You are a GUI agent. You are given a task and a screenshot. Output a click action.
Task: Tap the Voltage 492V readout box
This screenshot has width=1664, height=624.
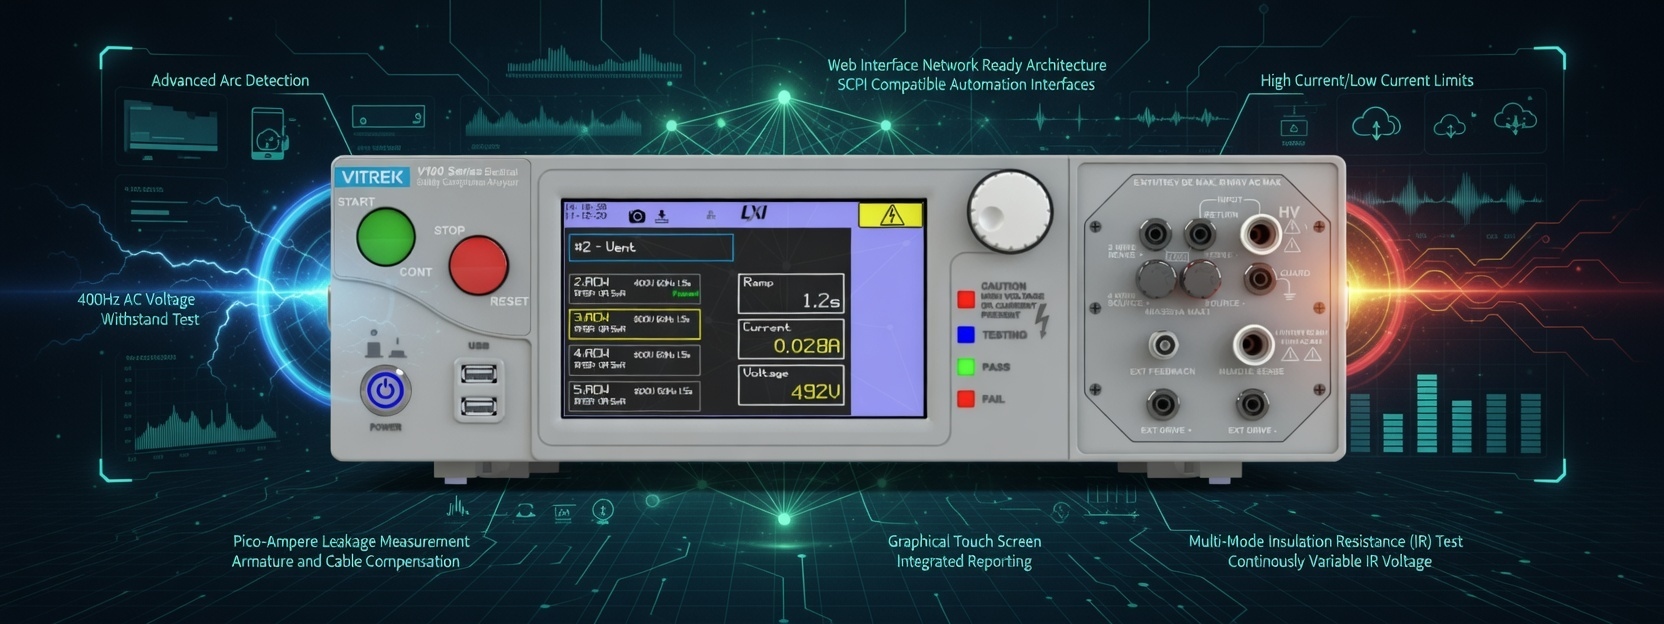791,385
